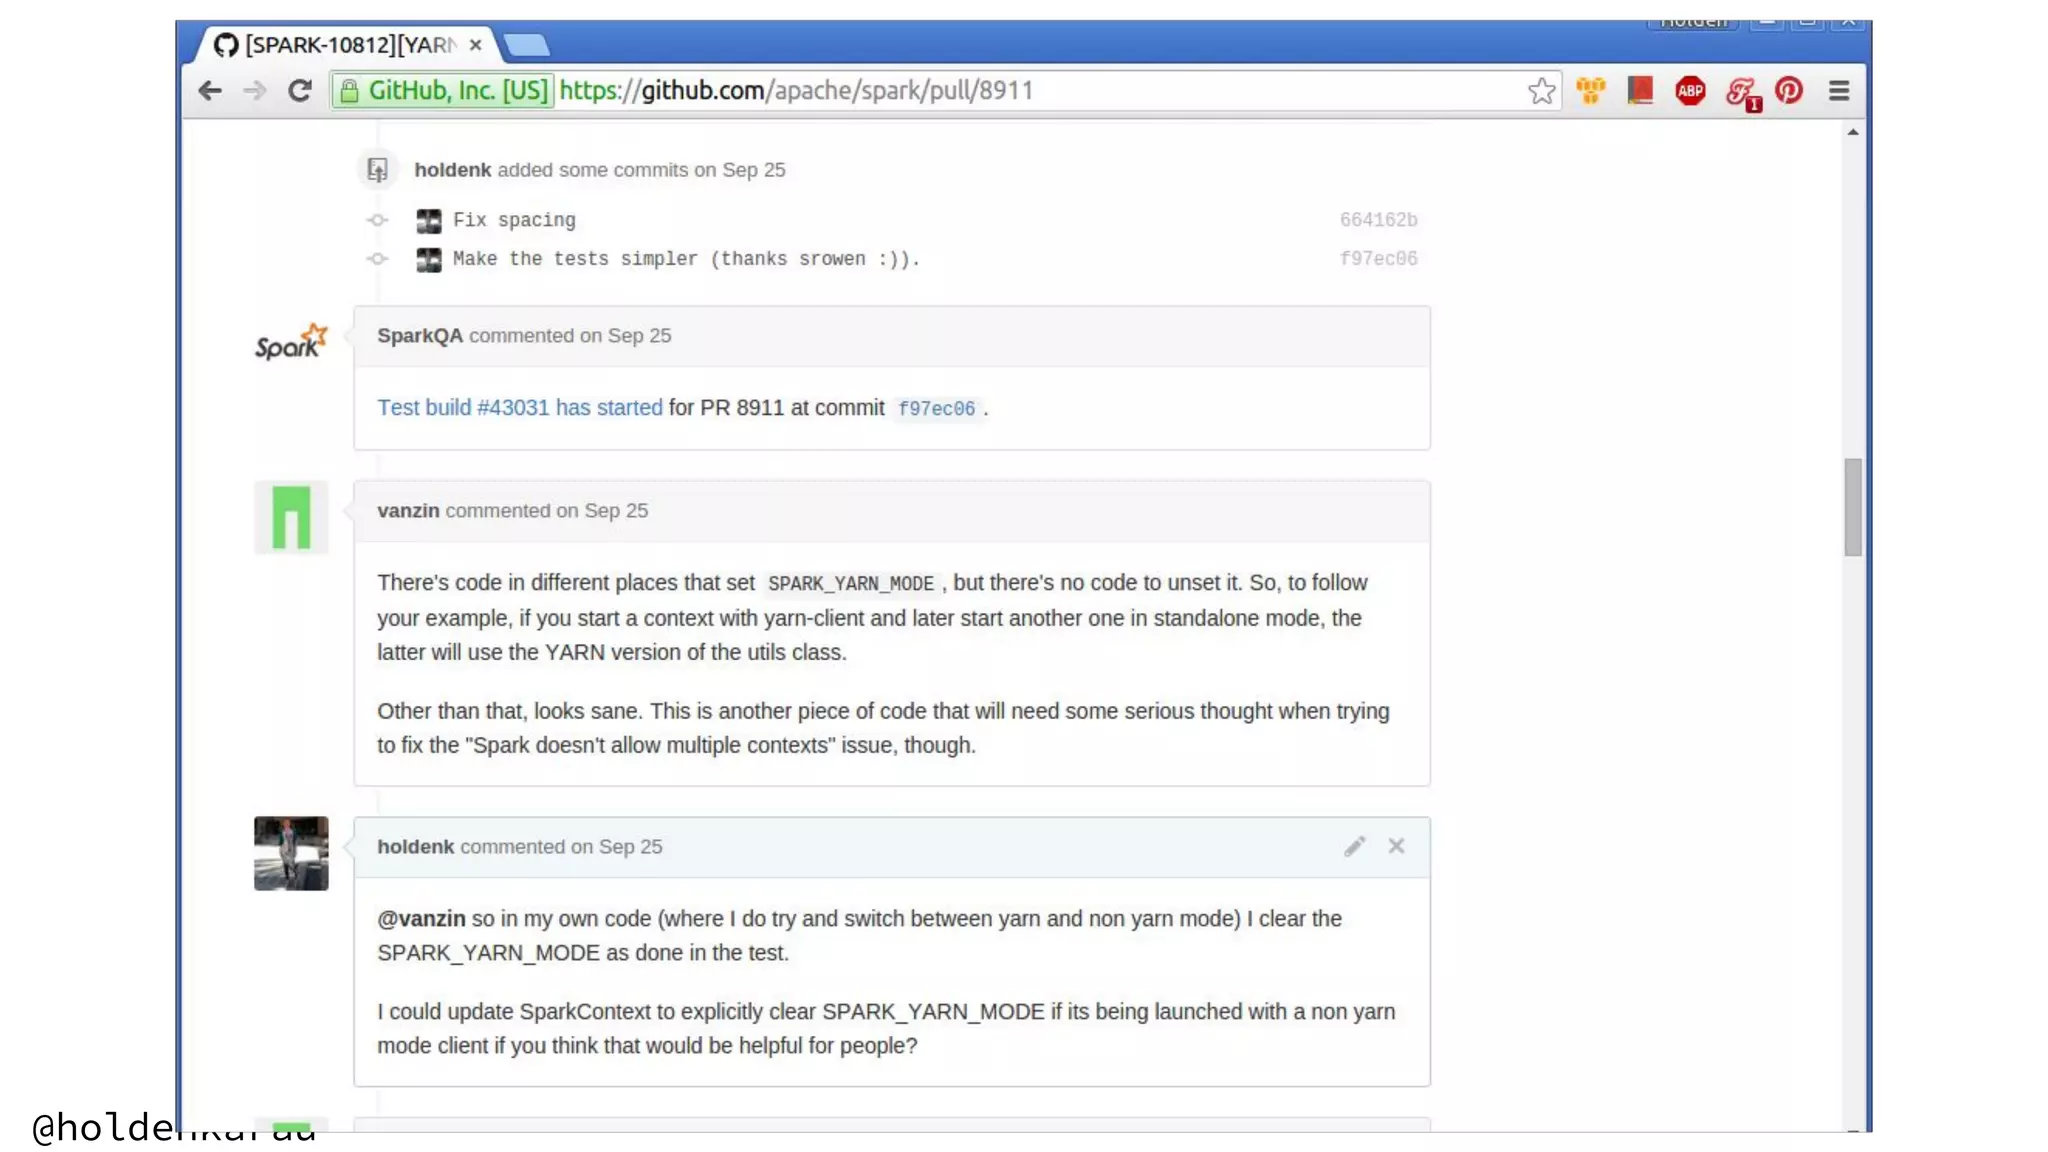Open vanzin's green avatar profile
The image size is (2048, 1152).
pyautogui.click(x=291, y=517)
